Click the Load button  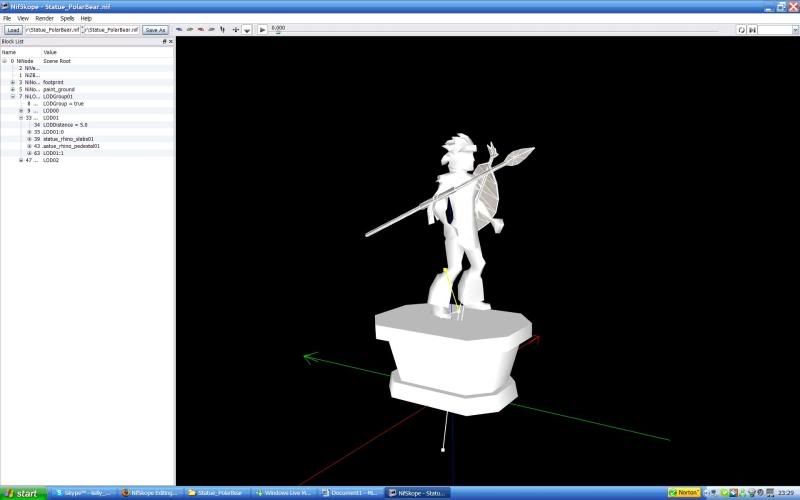click(x=12, y=30)
